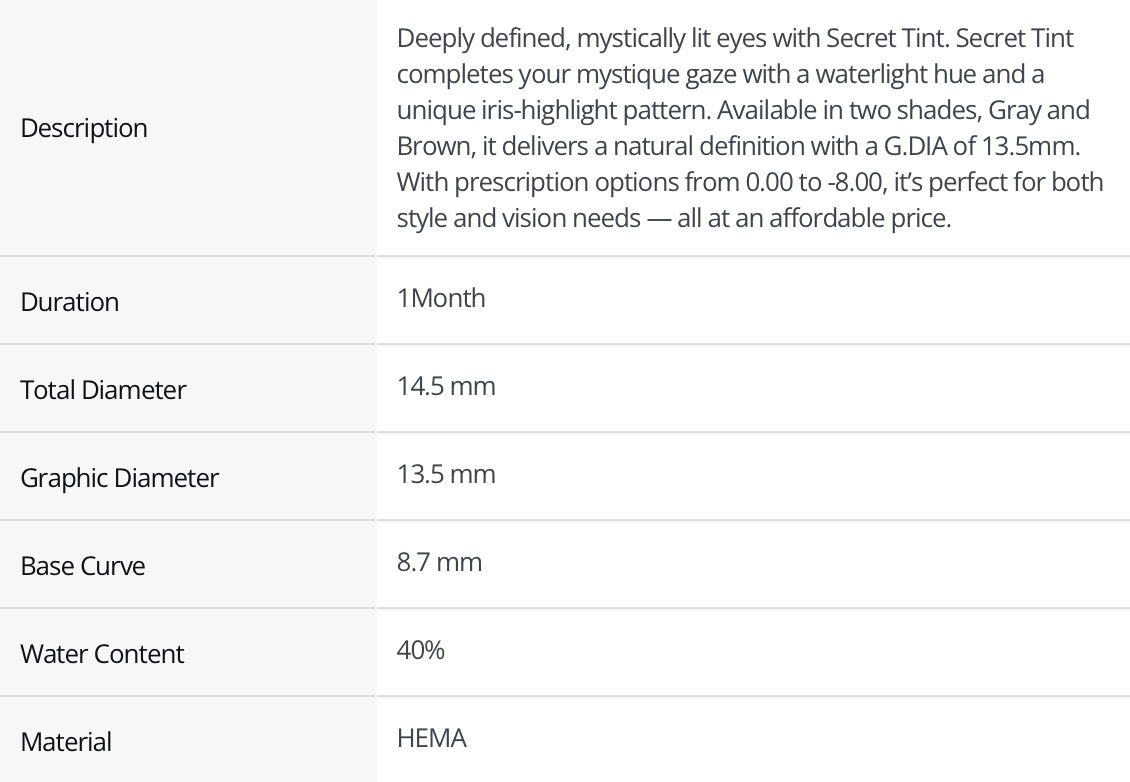Image resolution: width=1130 pixels, height=782 pixels.
Task: Click the Duration row label
Action: 70,302
